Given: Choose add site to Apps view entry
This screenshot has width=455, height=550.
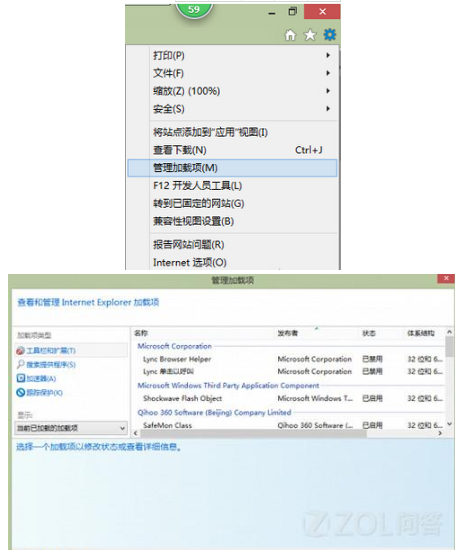Looking at the screenshot, I should [x=232, y=132].
